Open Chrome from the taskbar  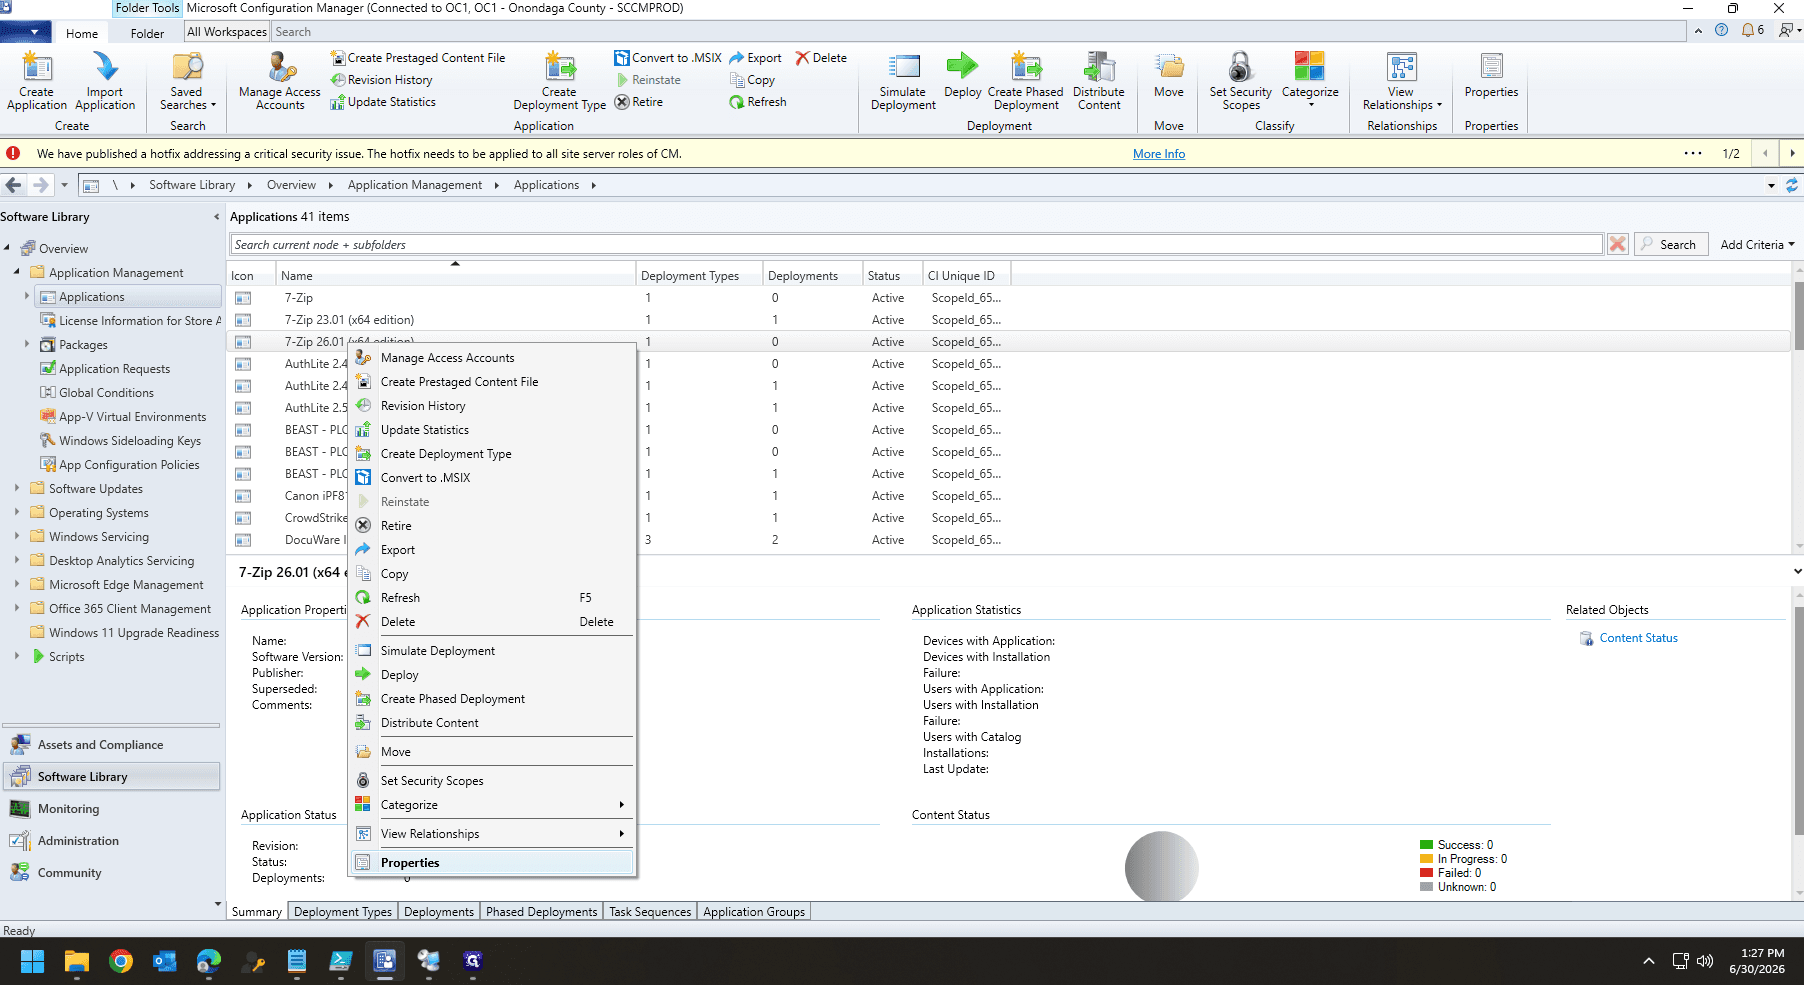coord(121,961)
